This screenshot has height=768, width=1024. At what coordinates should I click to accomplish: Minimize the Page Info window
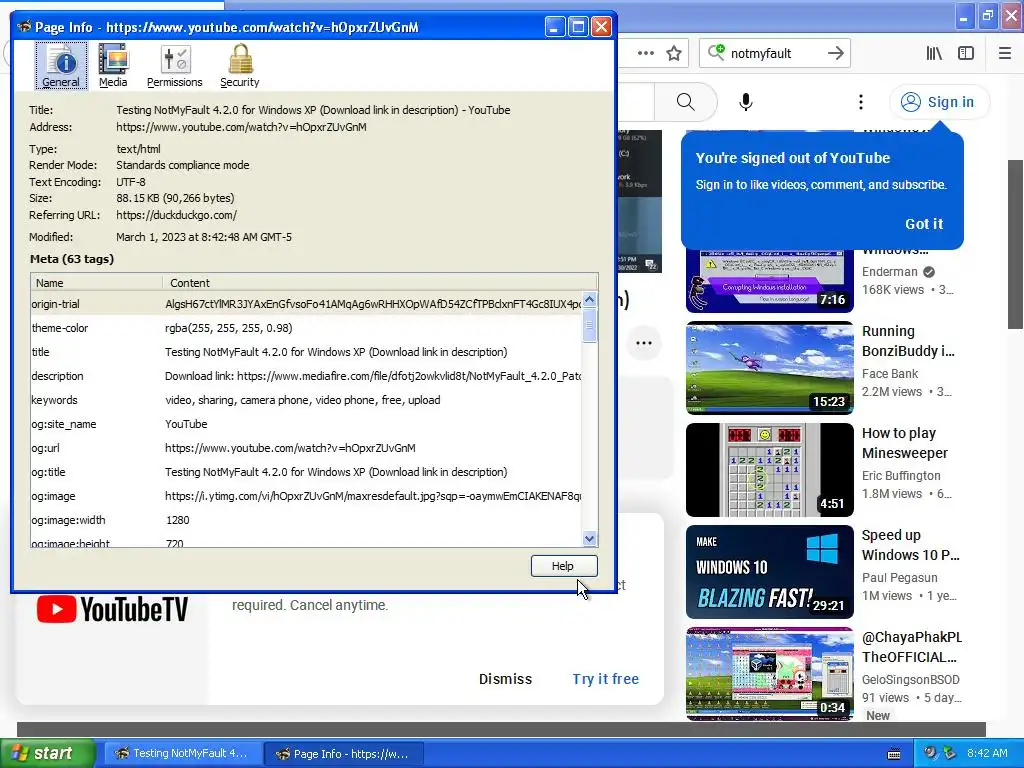[554, 27]
